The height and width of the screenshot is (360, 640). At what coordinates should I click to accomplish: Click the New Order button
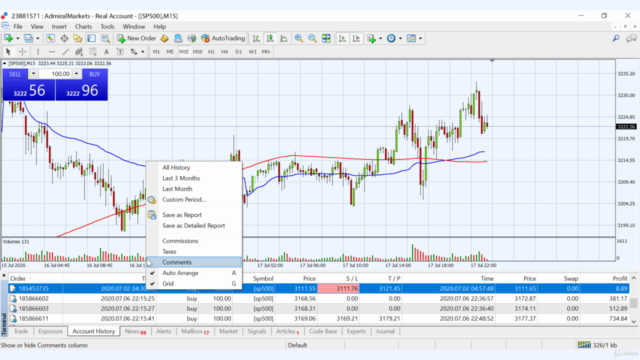[x=136, y=38]
